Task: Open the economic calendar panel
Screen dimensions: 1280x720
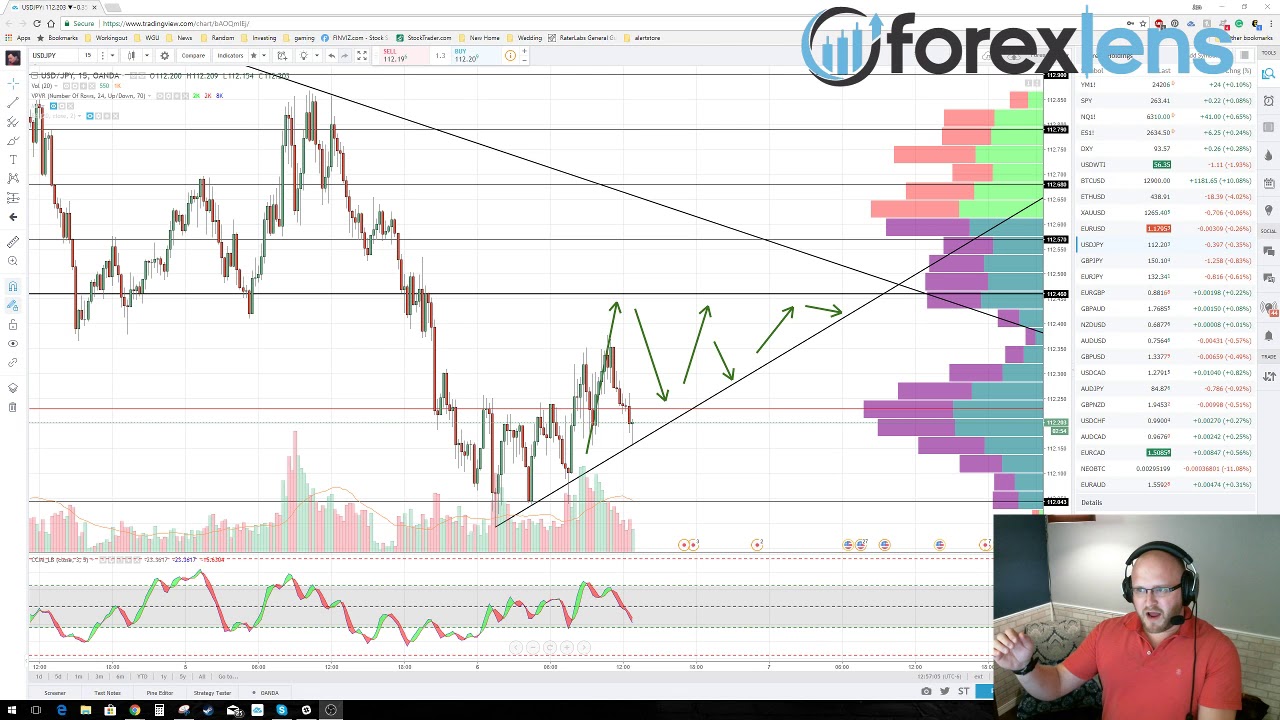Action: point(1268,183)
